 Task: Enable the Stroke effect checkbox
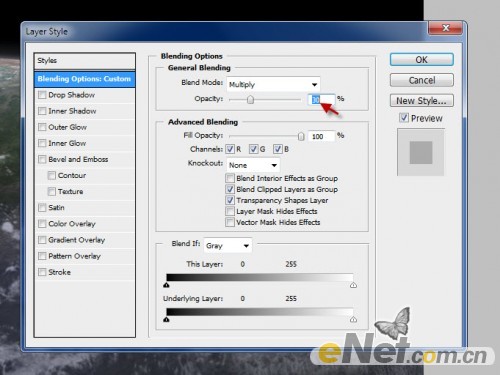point(42,272)
